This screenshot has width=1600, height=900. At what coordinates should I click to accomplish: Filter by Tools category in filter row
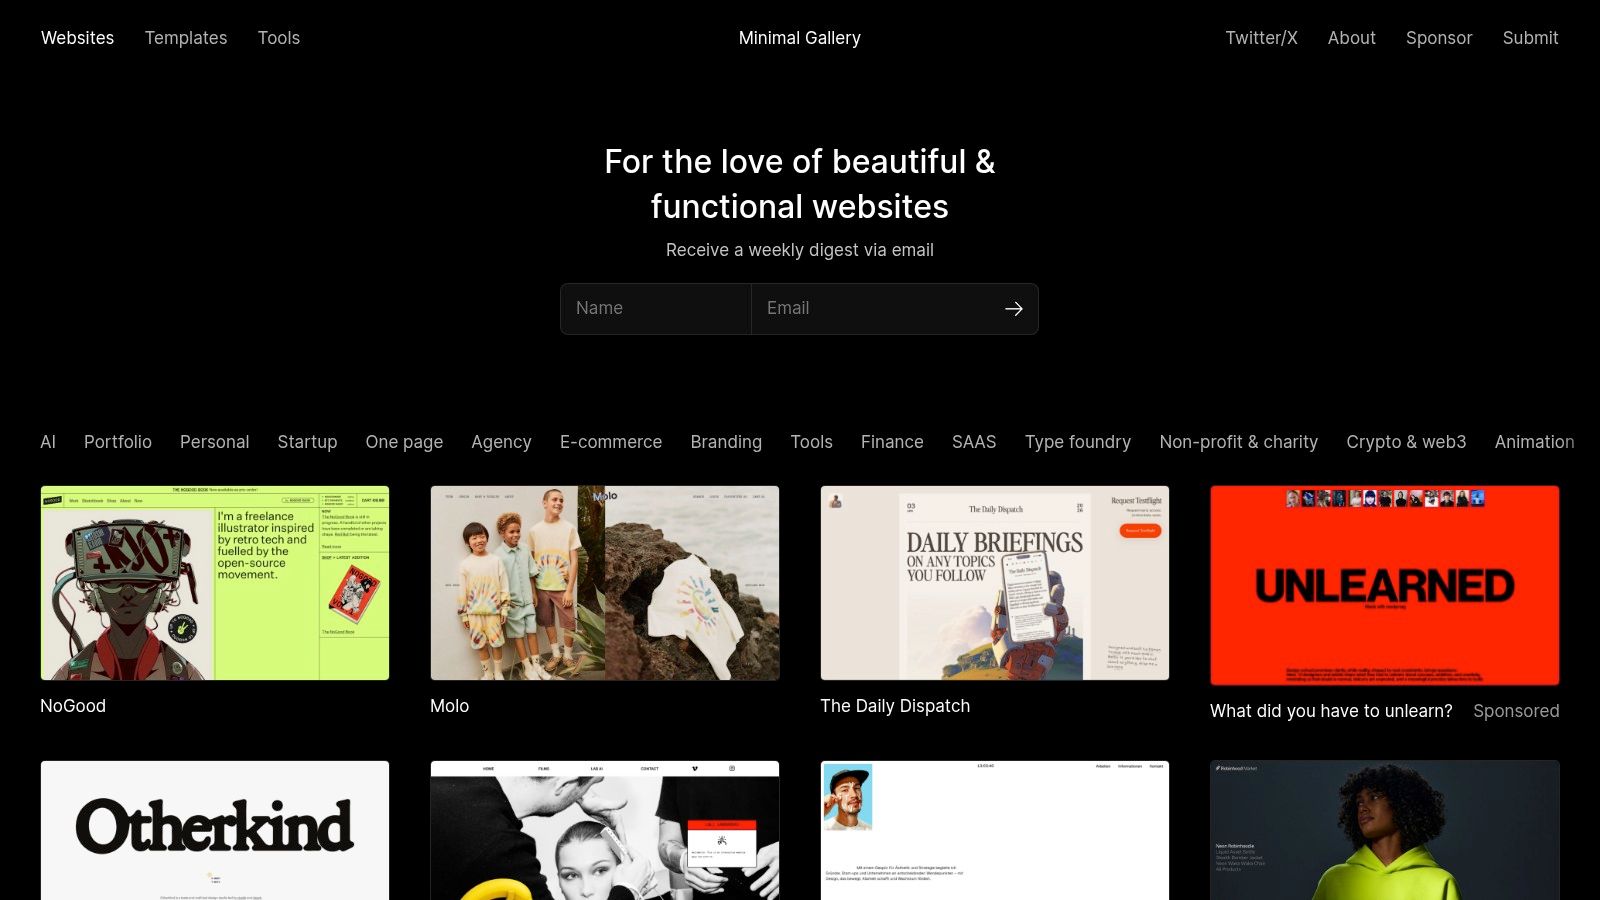(x=811, y=442)
